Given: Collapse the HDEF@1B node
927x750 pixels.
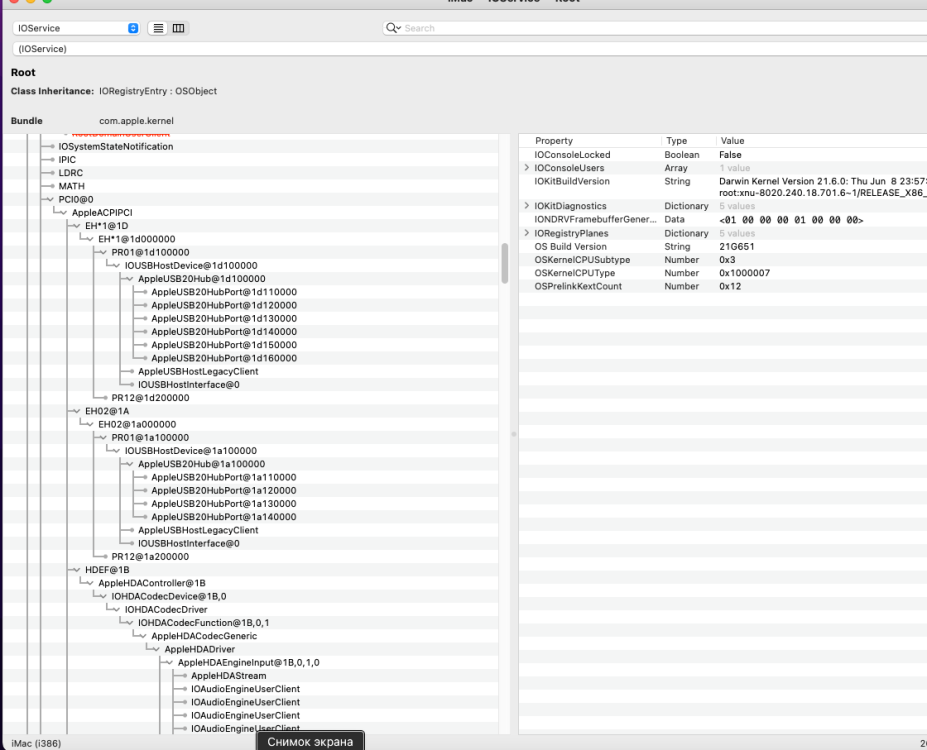Looking at the screenshot, I should 77,570.
